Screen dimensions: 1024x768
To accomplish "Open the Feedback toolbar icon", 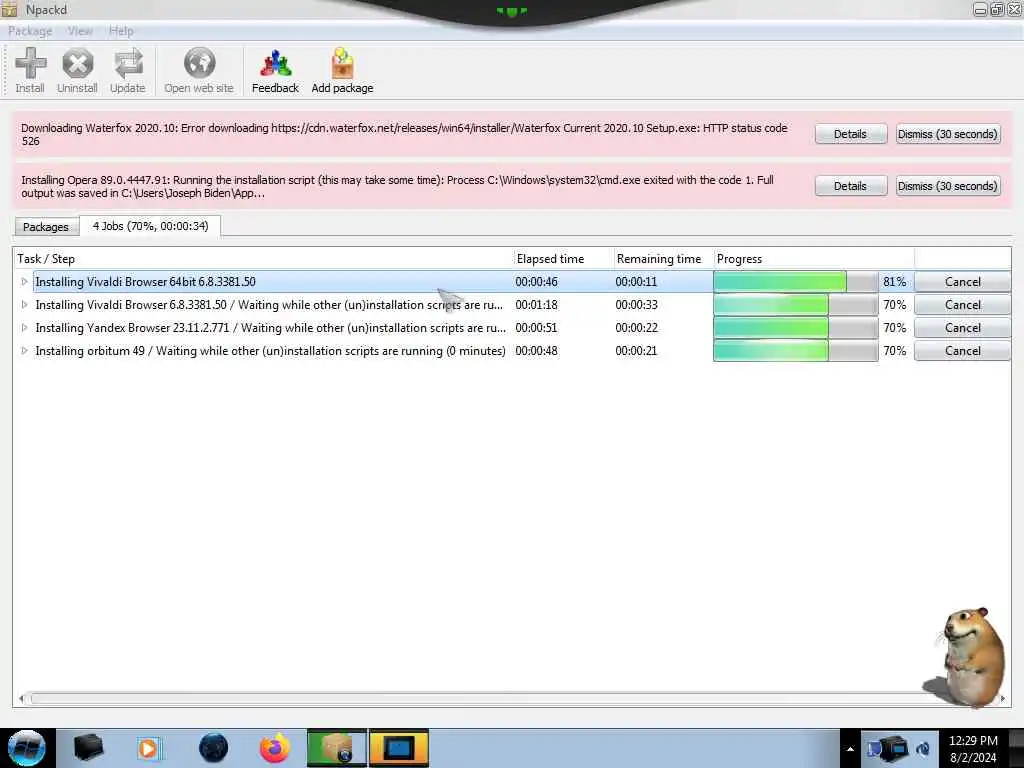I will (x=275, y=71).
